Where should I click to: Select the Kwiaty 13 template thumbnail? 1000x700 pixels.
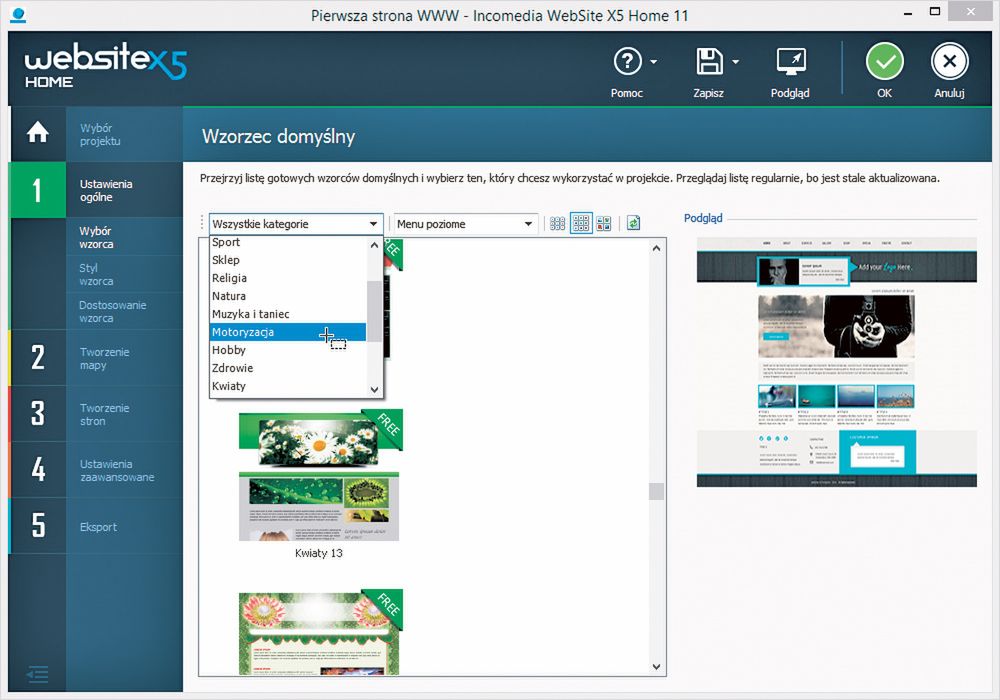pyautogui.click(x=319, y=475)
